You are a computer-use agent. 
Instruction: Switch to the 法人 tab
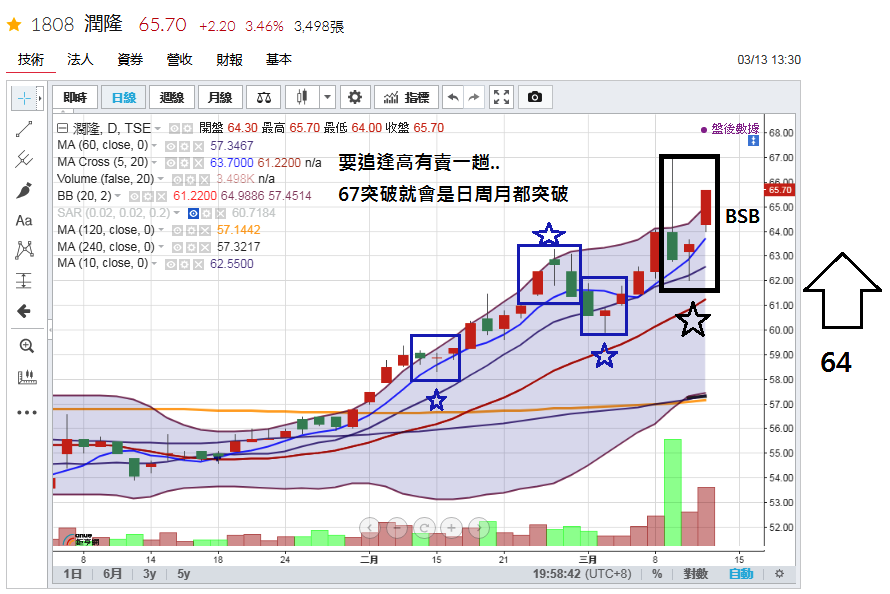(x=80, y=59)
